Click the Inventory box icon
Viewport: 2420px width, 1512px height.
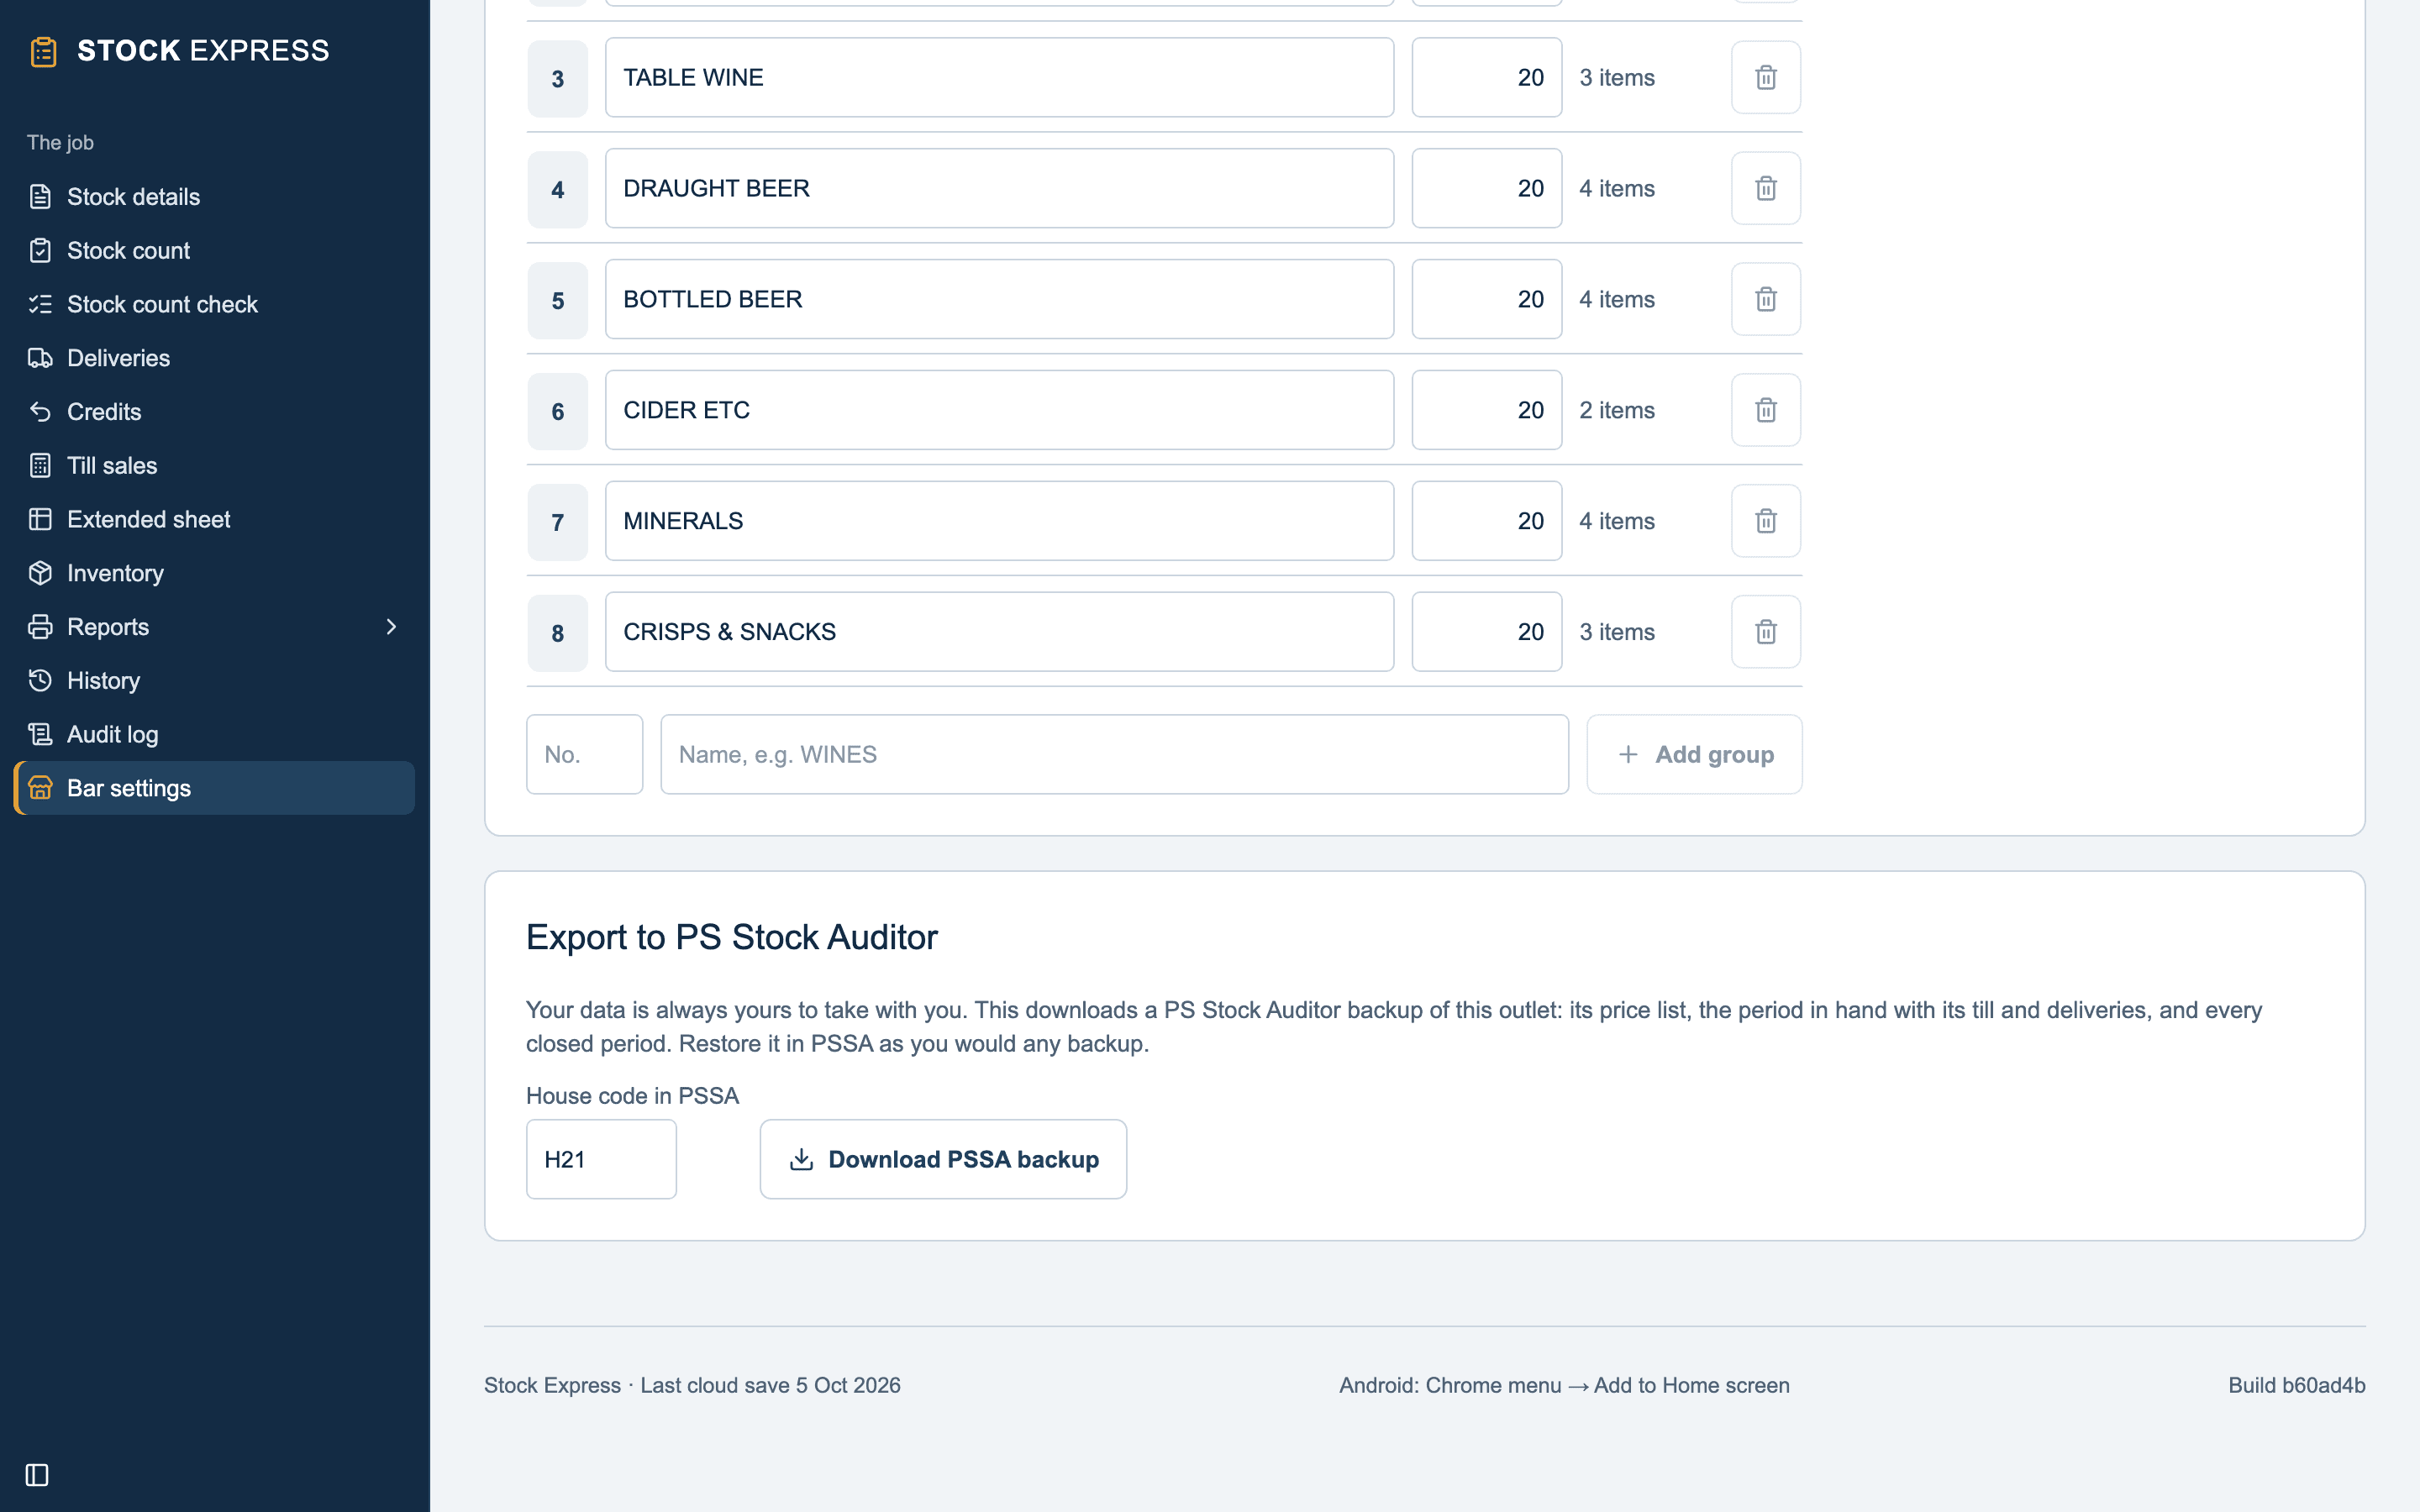click(40, 573)
